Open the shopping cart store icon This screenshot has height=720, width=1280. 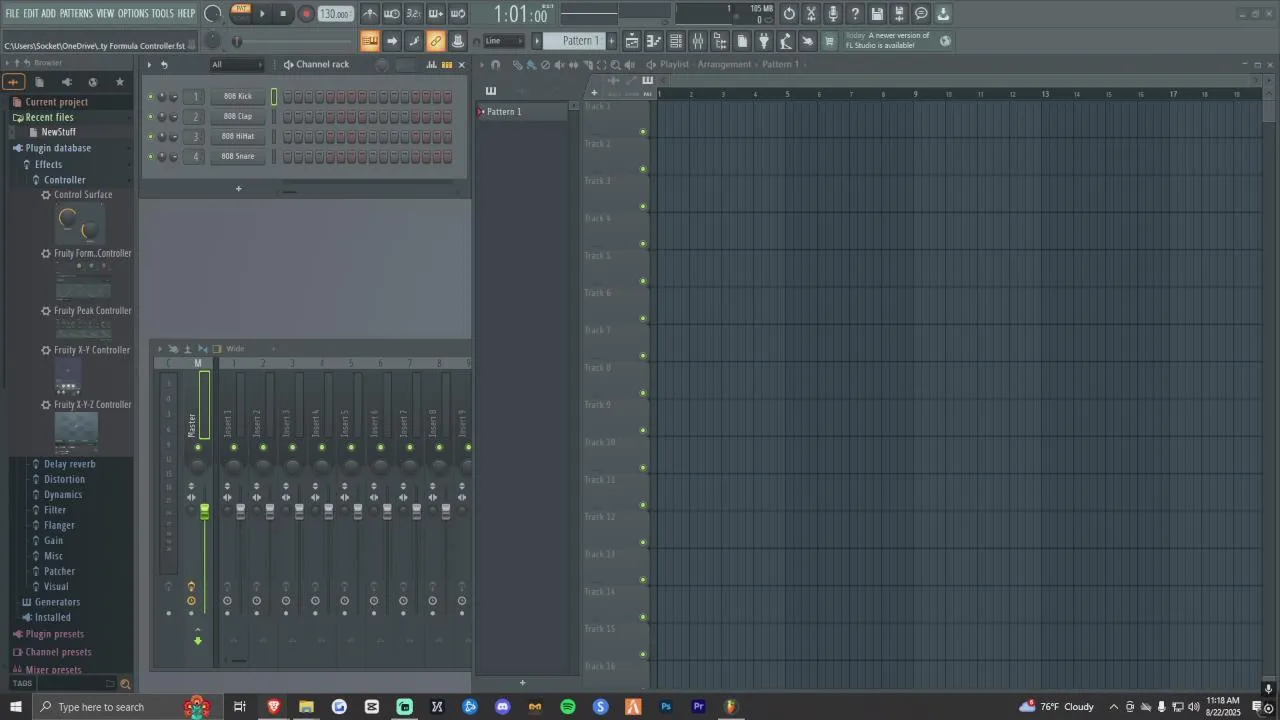click(828, 41)
